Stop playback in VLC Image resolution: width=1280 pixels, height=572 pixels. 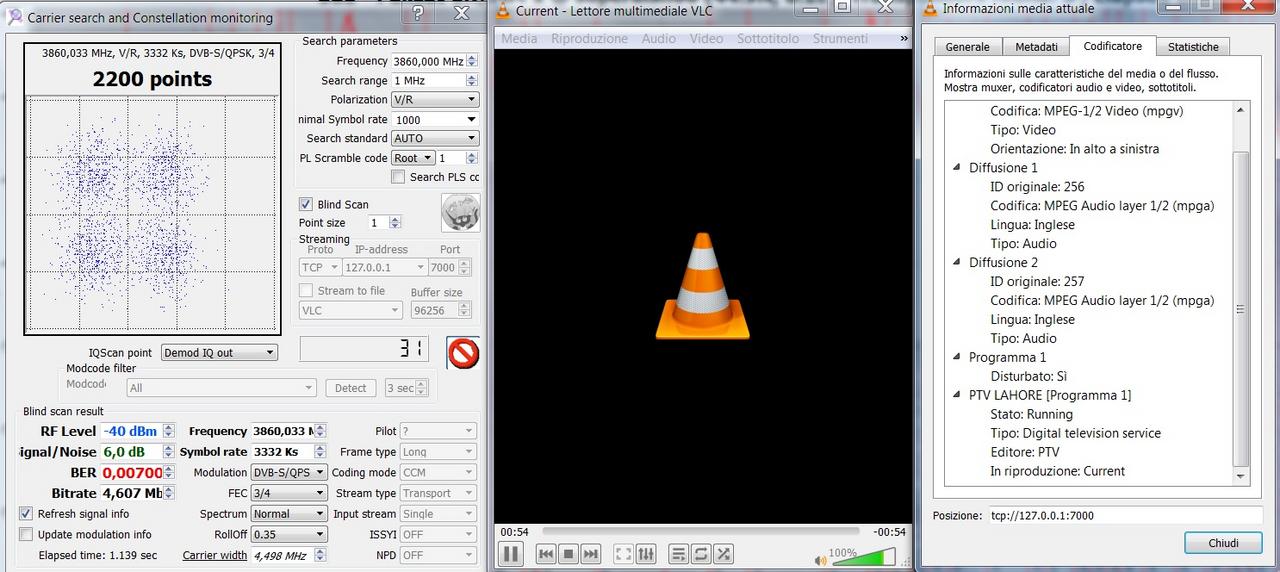pos(568,554)
